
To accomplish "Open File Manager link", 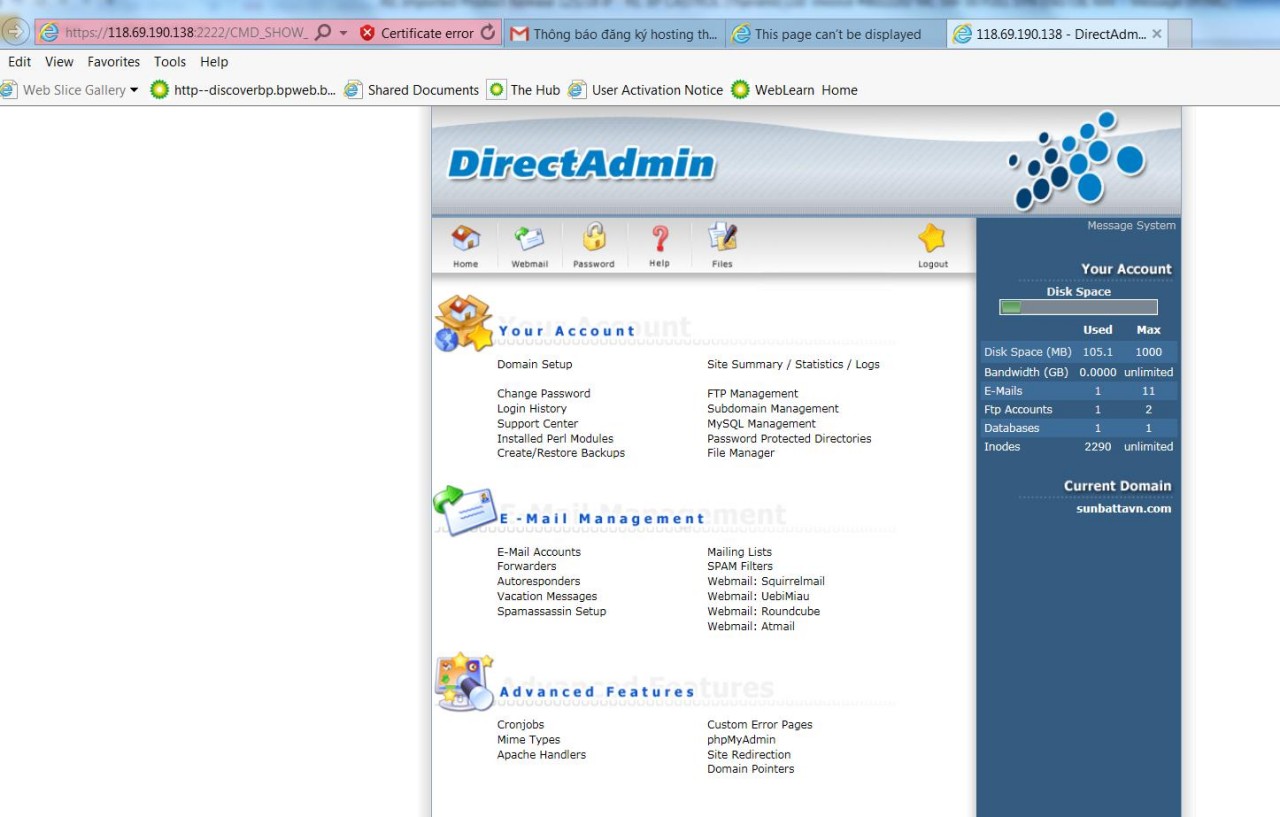I will [741, 453].
